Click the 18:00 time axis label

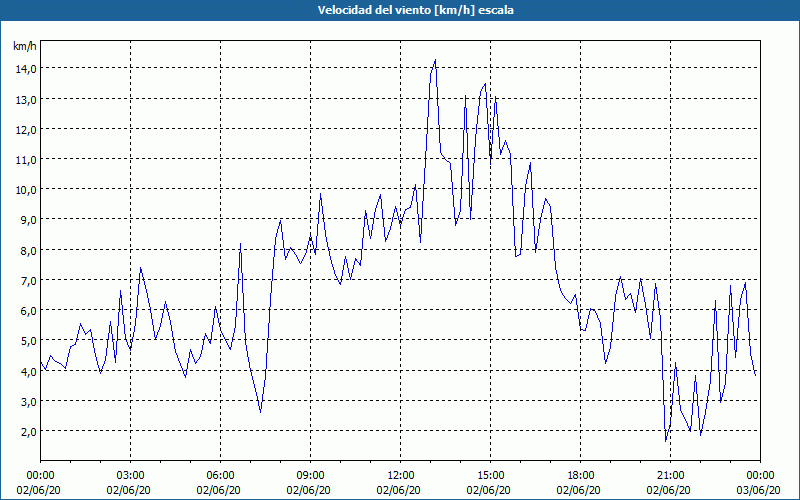580,476
